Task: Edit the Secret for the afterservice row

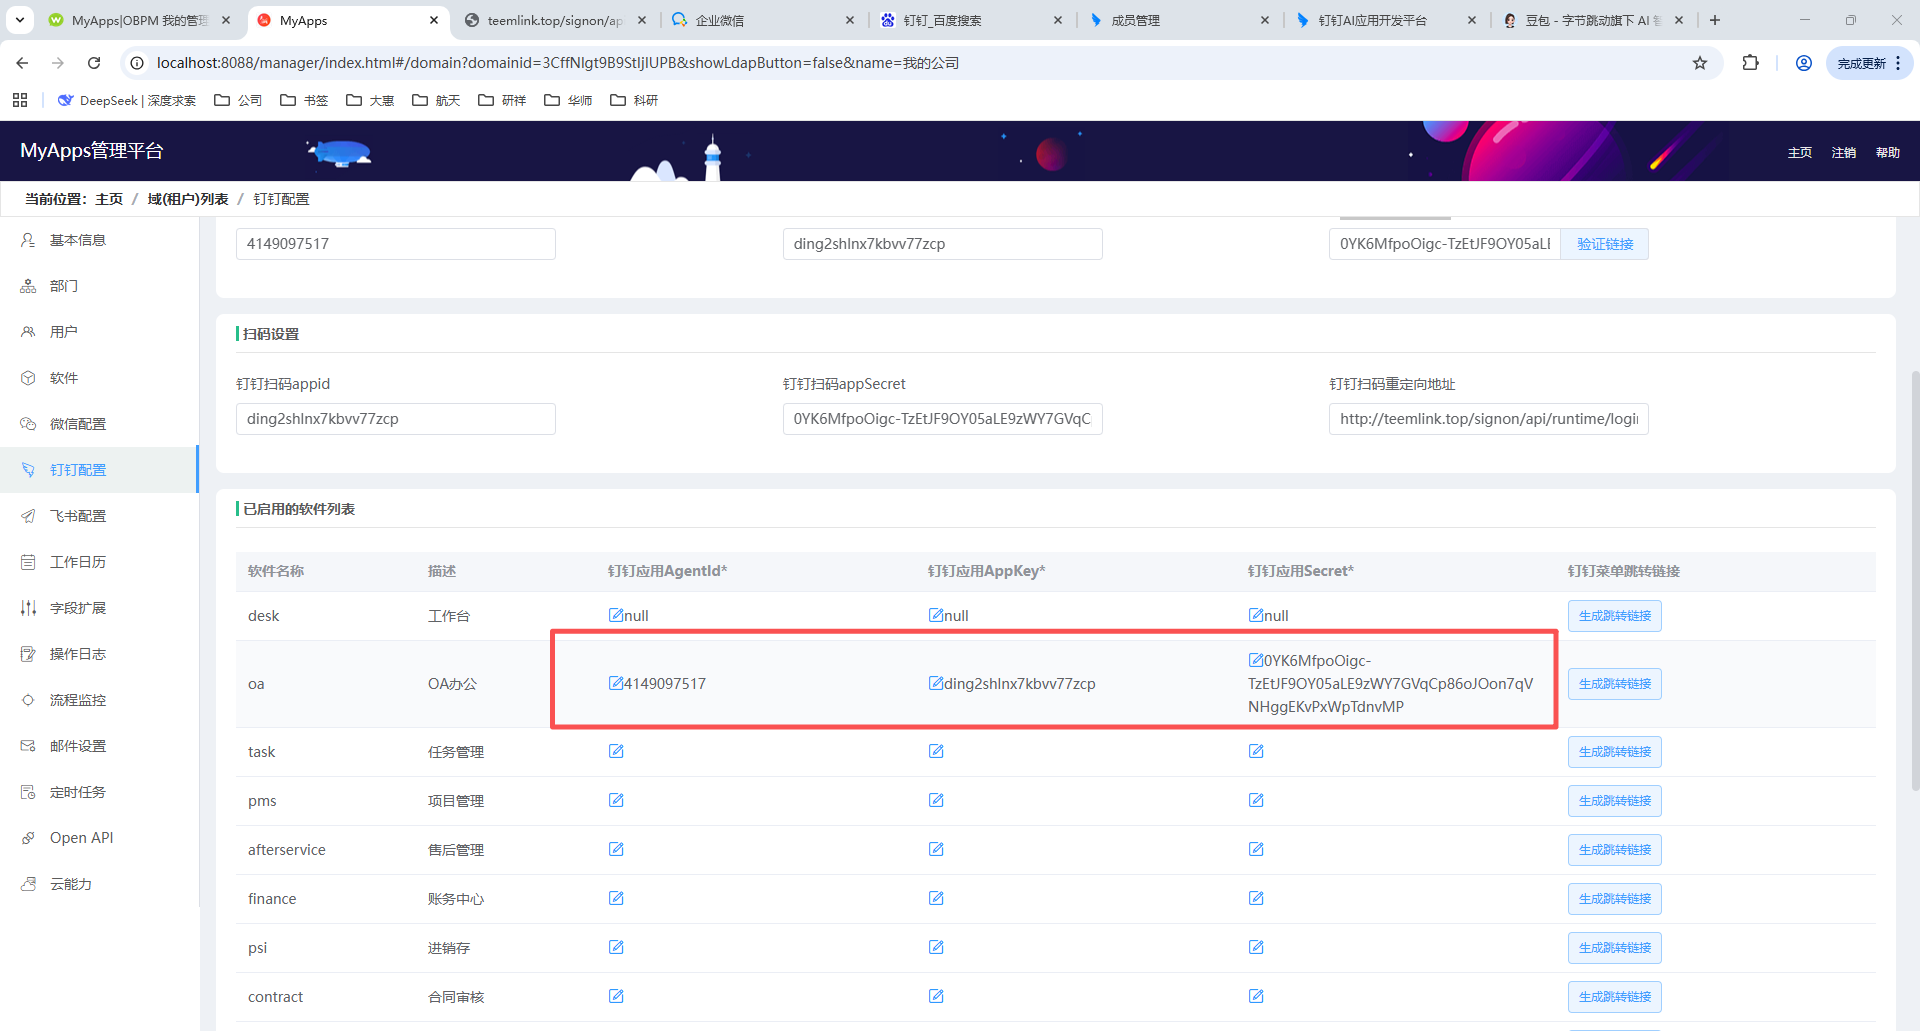Action: click(1256, 849)
